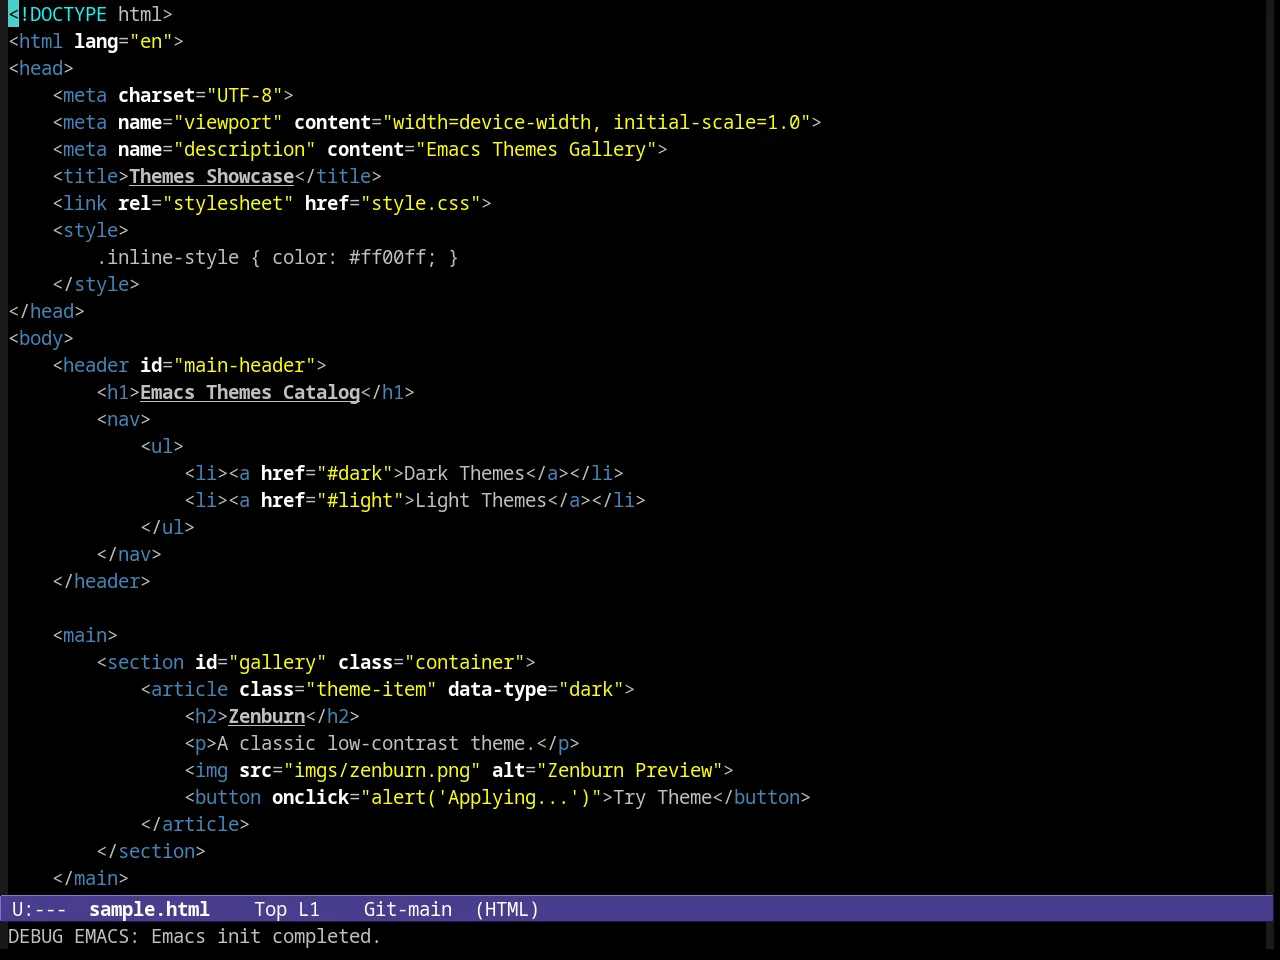The height and width of the screenshot is (960, 1280).
Task: Click the closing </head> tag
Action: click(46, 311)
